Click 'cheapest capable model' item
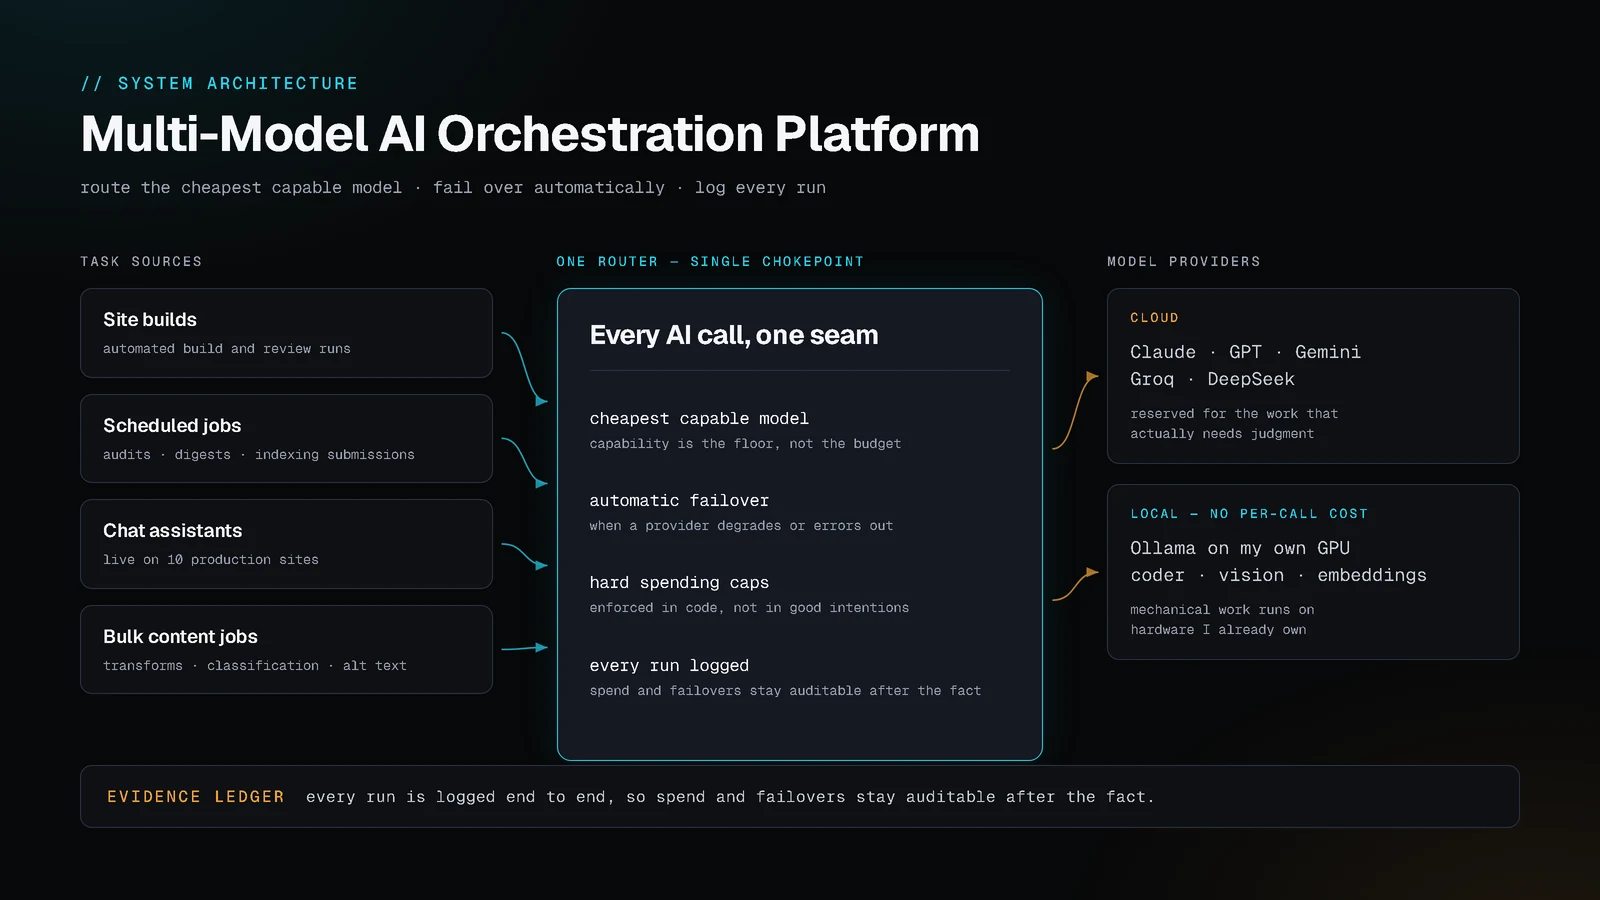The height and width of the screenshot is (900, 1600). (x=699, y=419)
